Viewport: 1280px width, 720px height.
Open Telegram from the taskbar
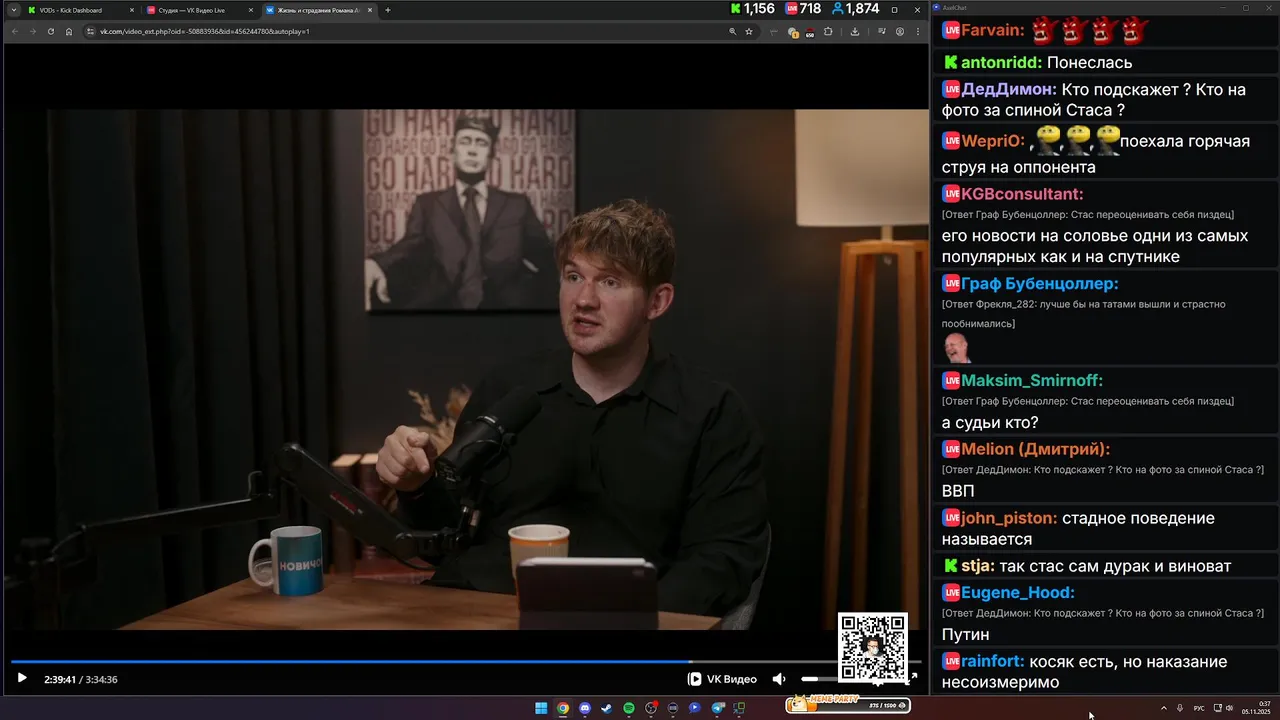[717, 708]
